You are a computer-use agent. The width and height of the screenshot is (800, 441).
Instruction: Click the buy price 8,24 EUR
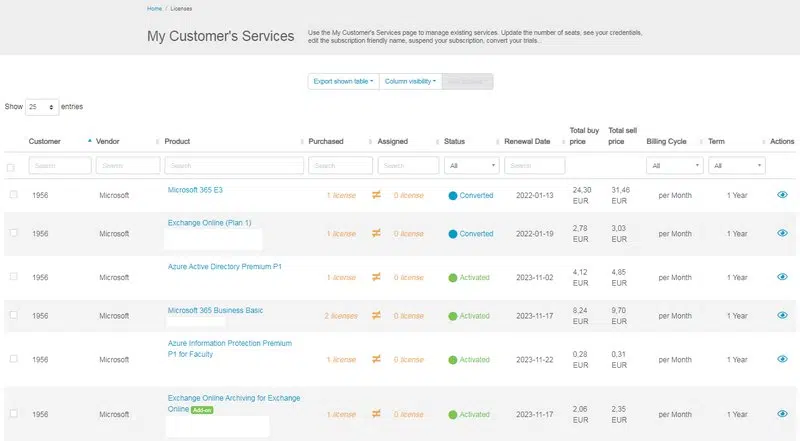(581, 316)
